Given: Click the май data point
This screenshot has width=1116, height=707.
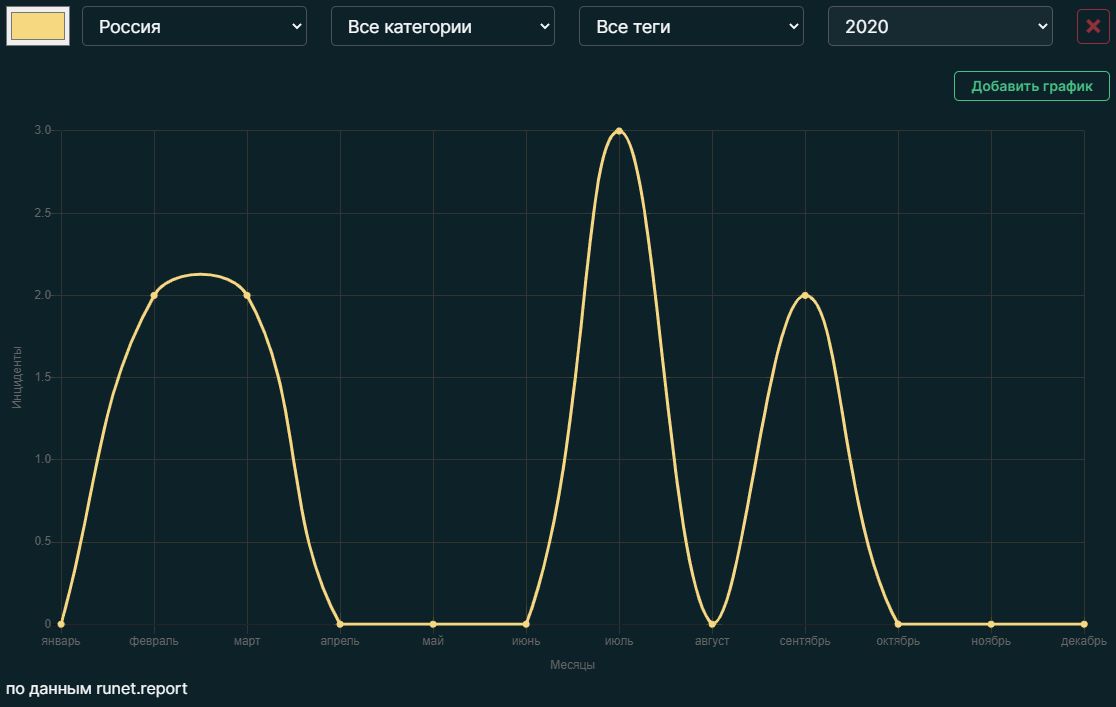Looking at the screenshot, I should click(433, 624).
